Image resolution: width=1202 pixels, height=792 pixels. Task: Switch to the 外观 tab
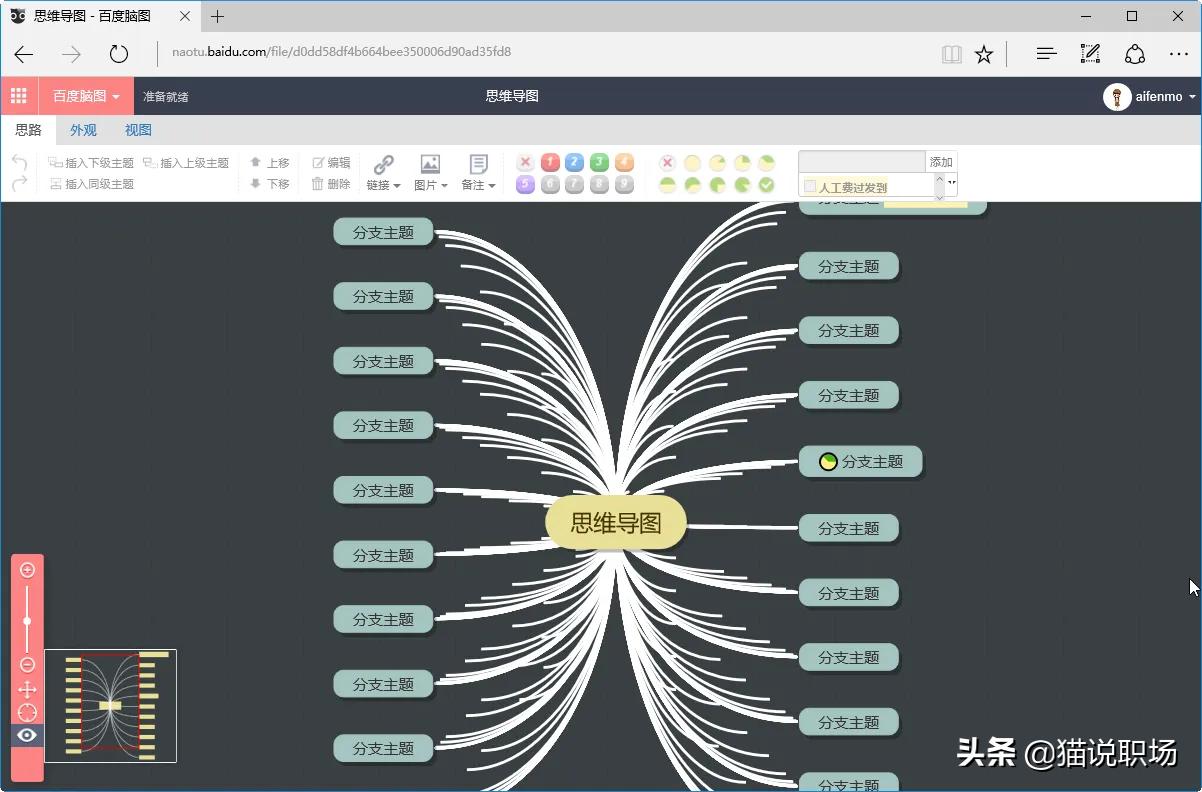pyautogui.click(x=83, y=130)
